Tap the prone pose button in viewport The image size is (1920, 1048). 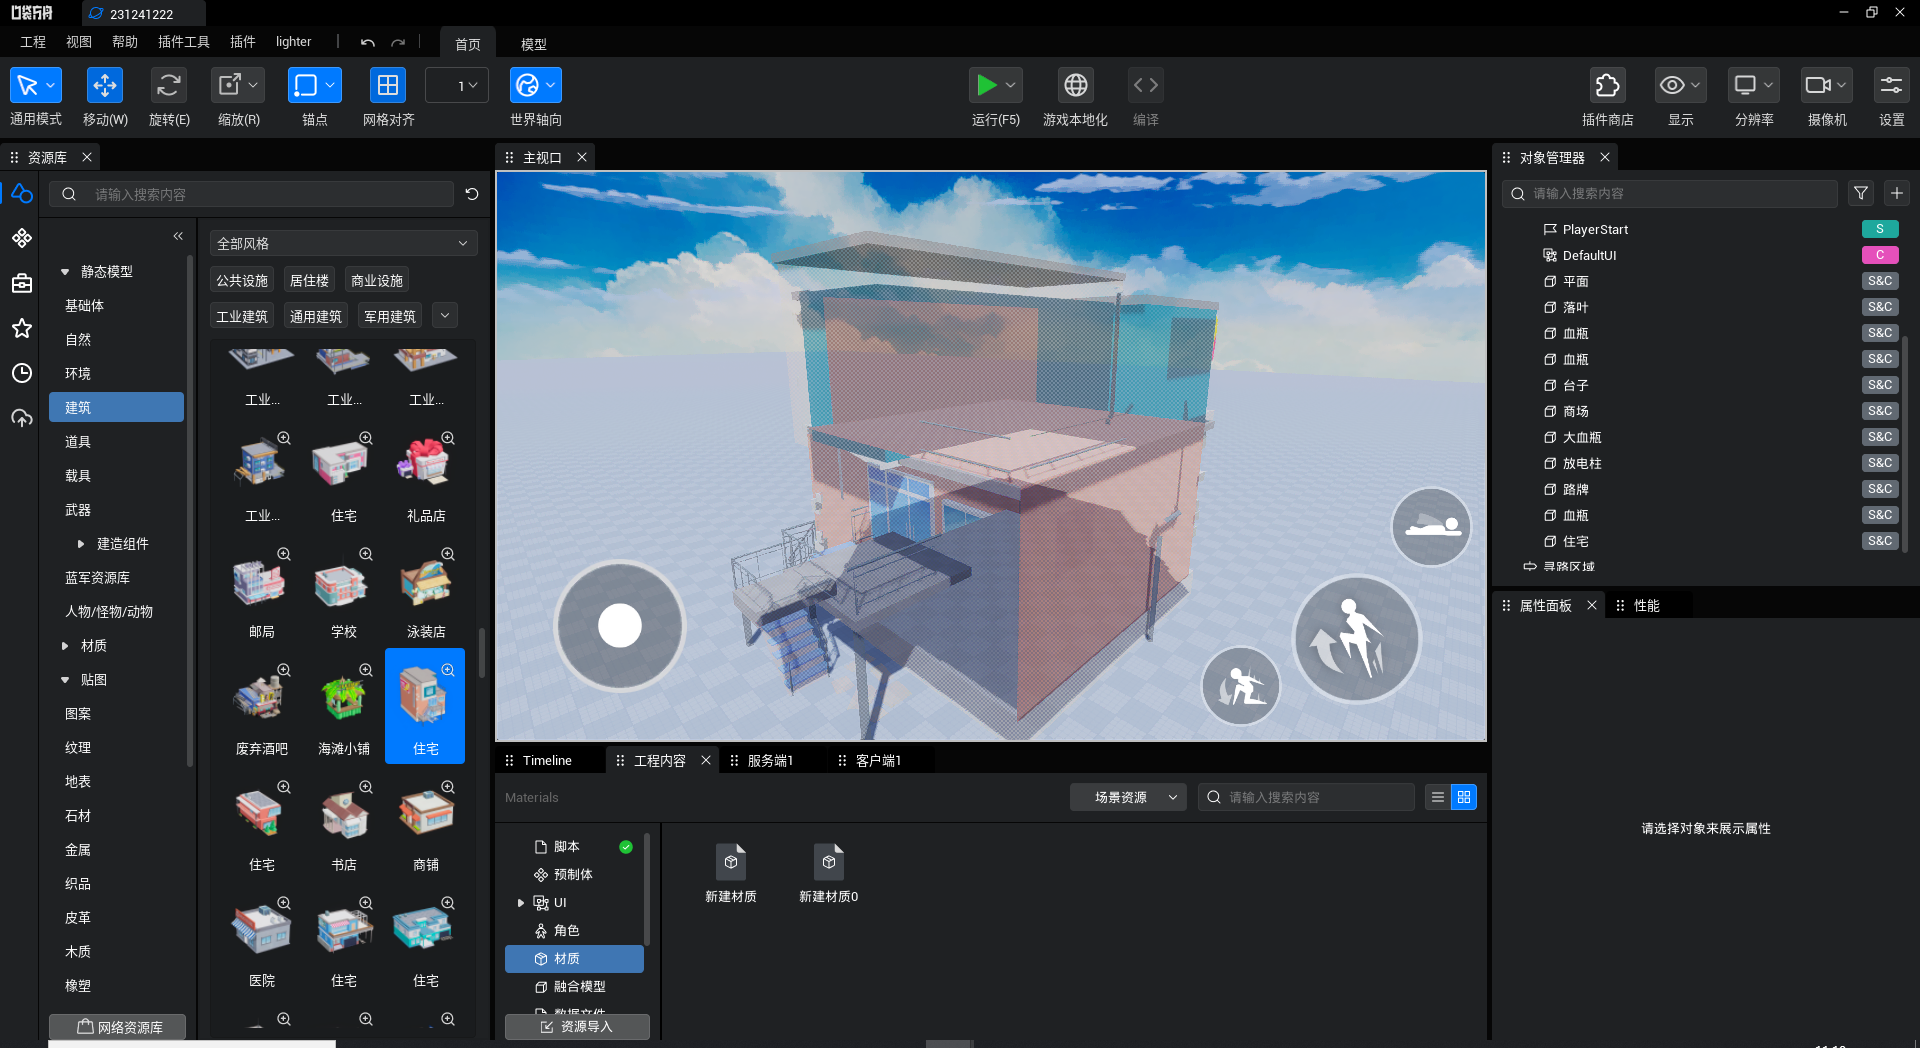(x=1432, y=526)
